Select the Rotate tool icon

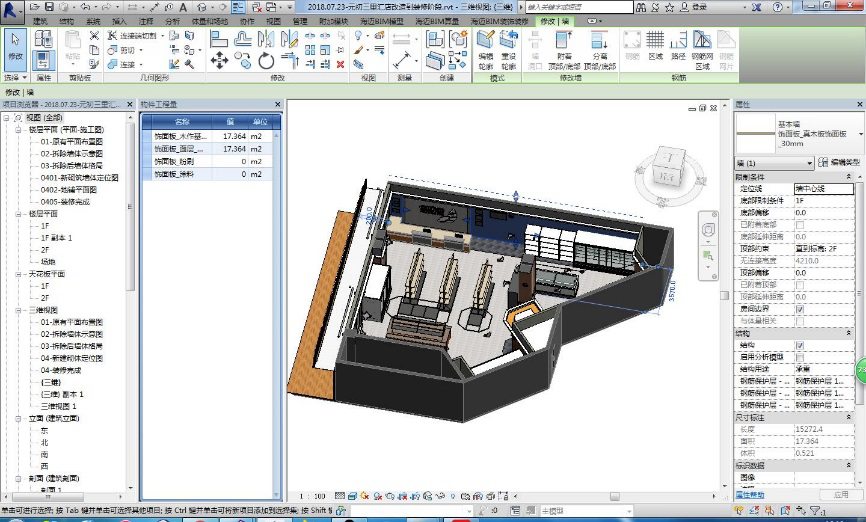pos(266,60)
